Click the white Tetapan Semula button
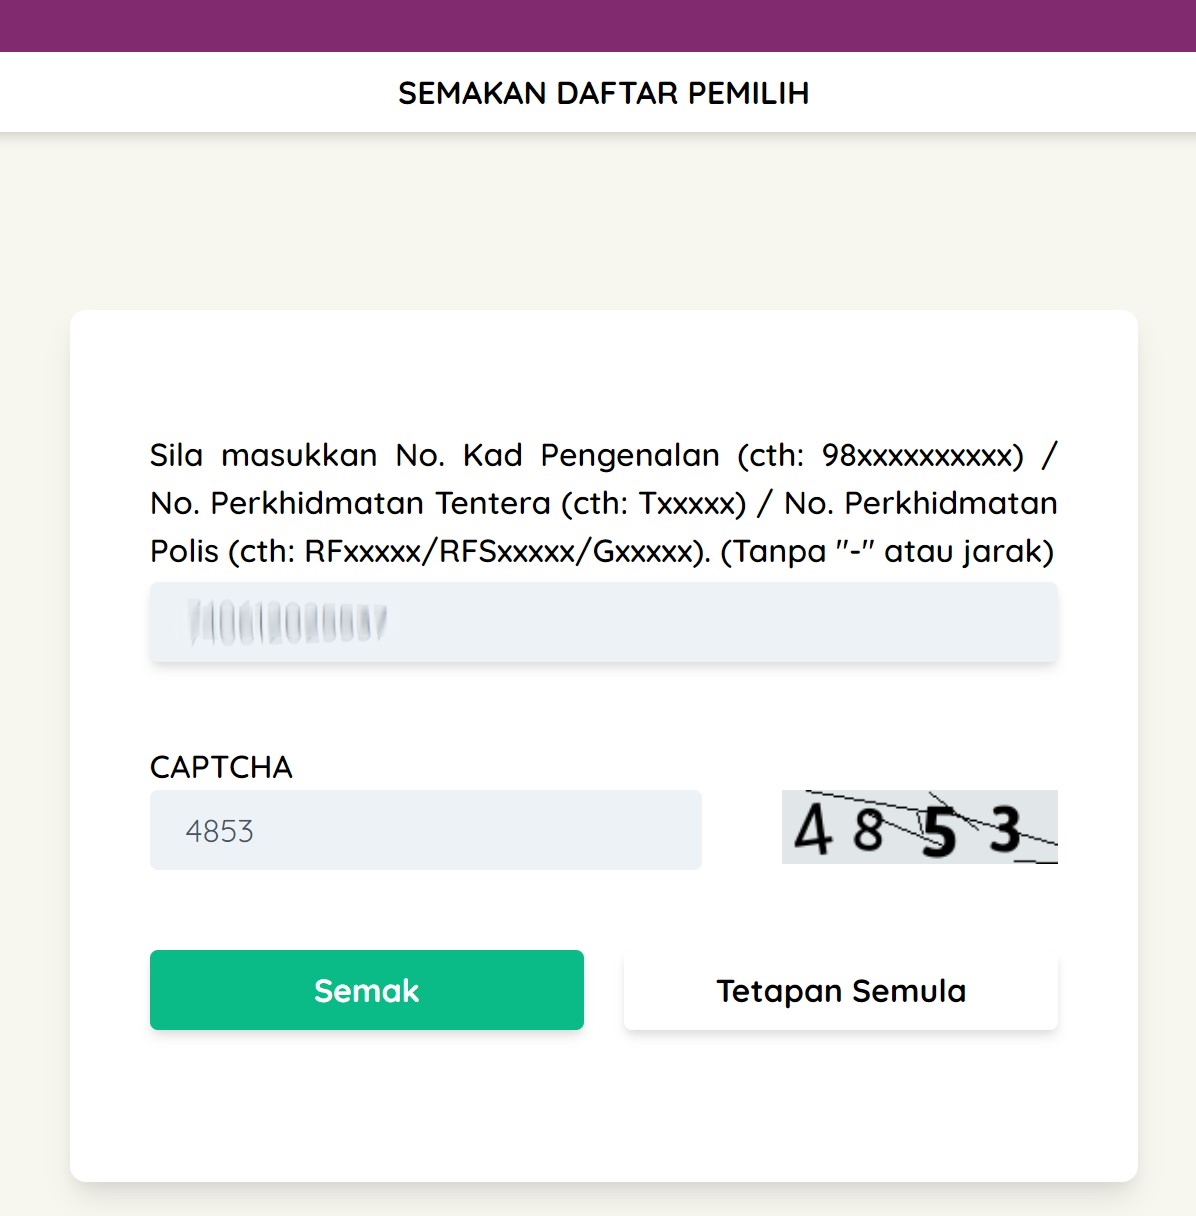This screenshot has width=1196, height=1216. [x=840, y=990]
